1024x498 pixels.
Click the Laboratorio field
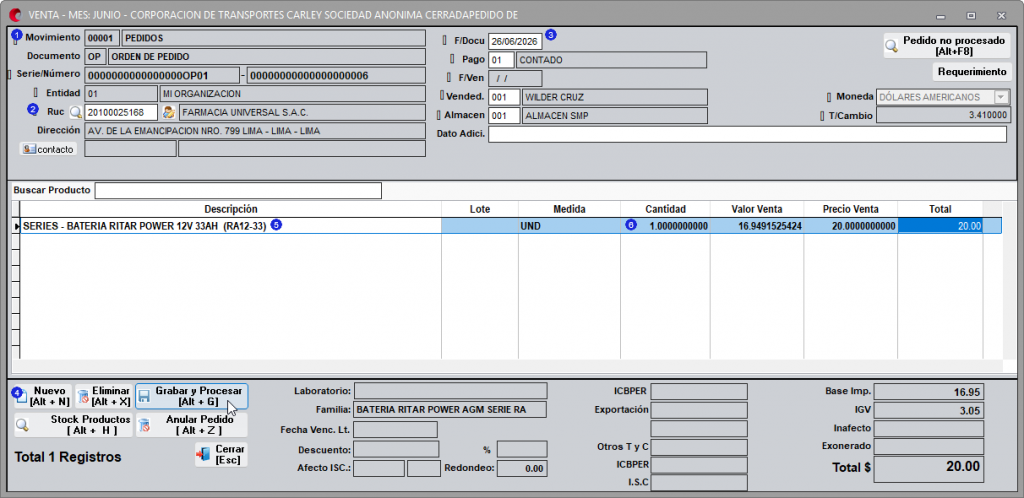pyautogui.click(x=450, y=391)
